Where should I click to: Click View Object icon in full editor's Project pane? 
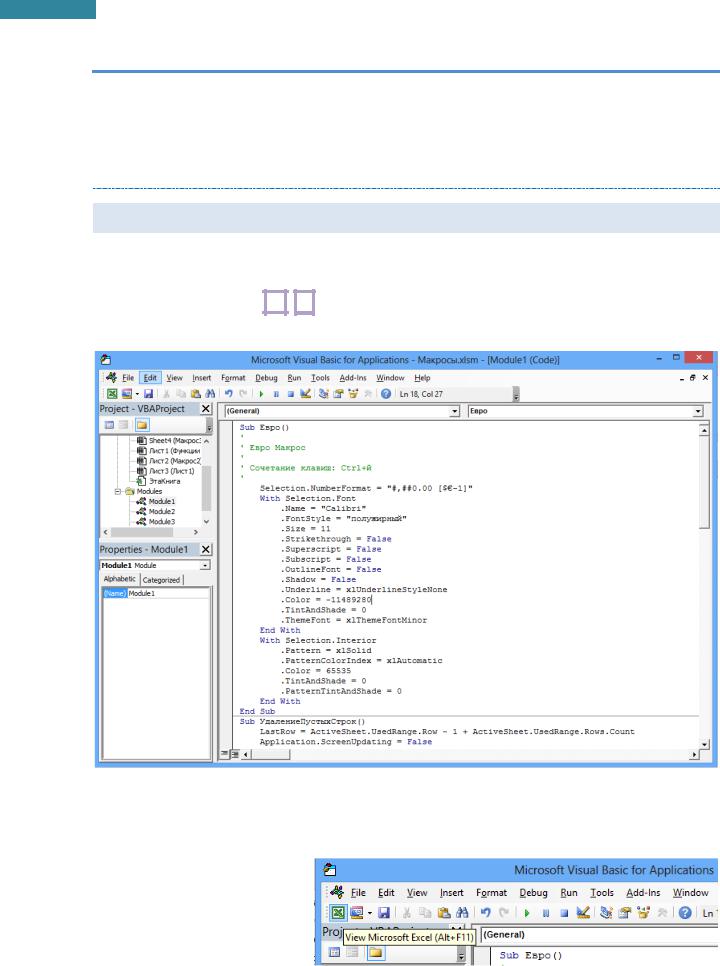pyautogui.click(x=125, y=424)
